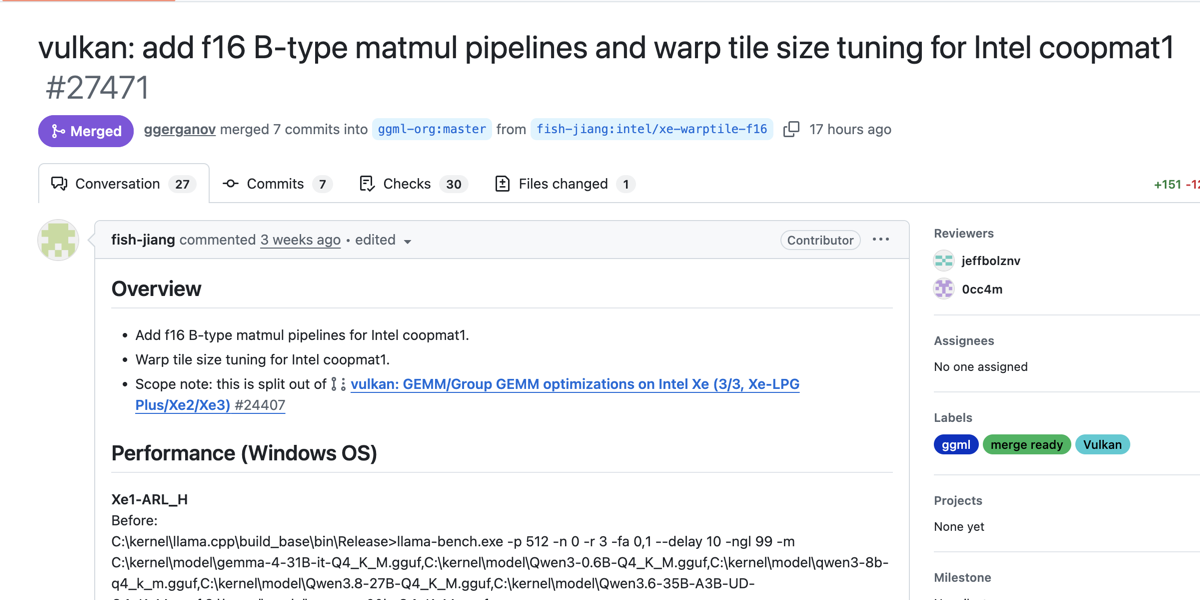Select the ggml label
The image size is (1200, 600).
tap(956, 445)
